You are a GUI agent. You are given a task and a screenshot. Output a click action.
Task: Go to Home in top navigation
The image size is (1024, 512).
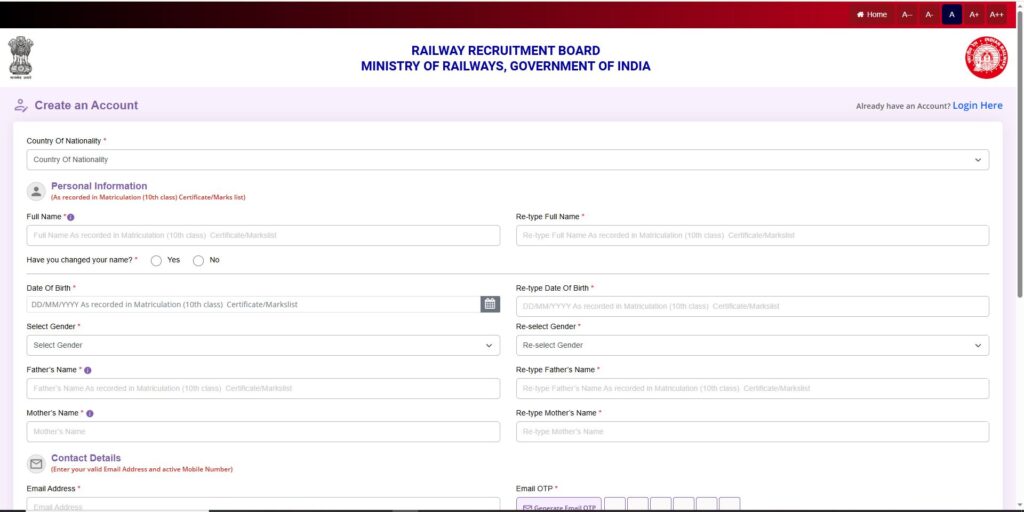tap(871, 14)
